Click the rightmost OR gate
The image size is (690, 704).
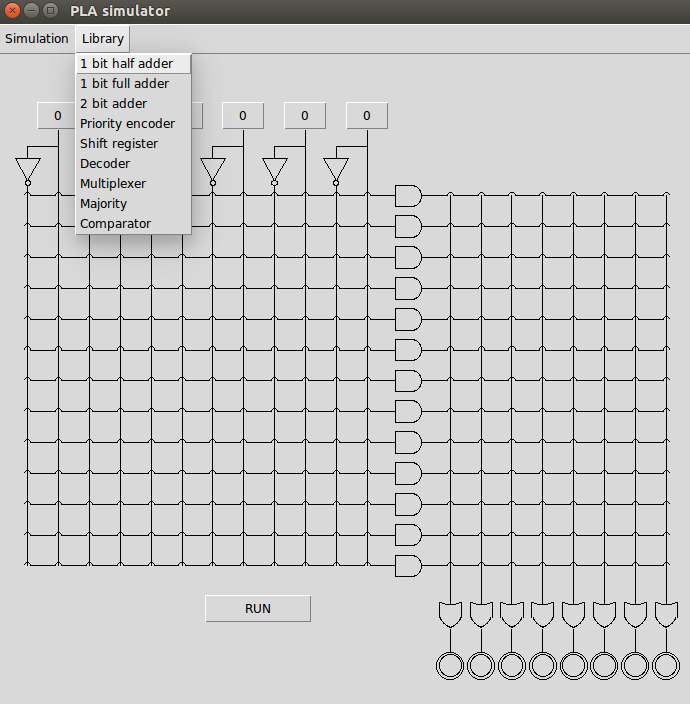[x=666, y=614]
